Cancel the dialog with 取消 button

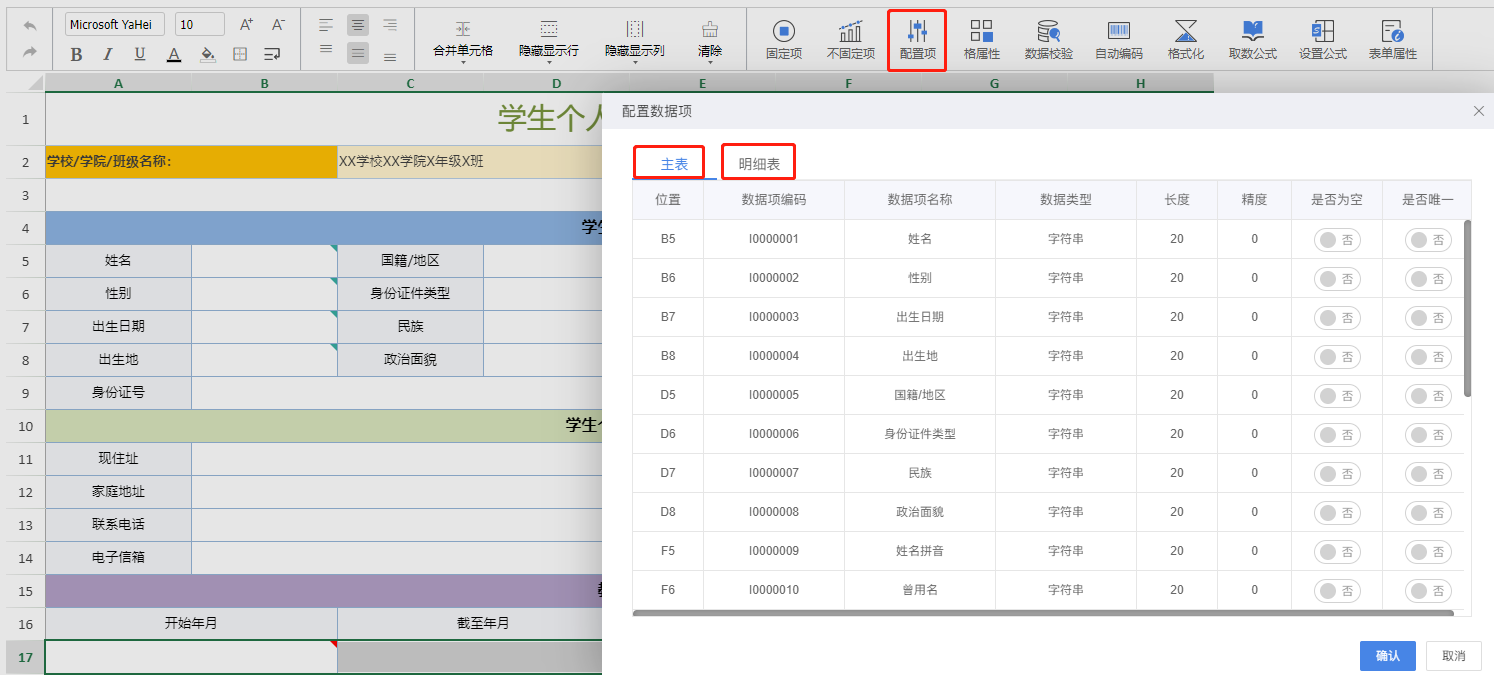pyautogui.click(x=1454, y=656)
